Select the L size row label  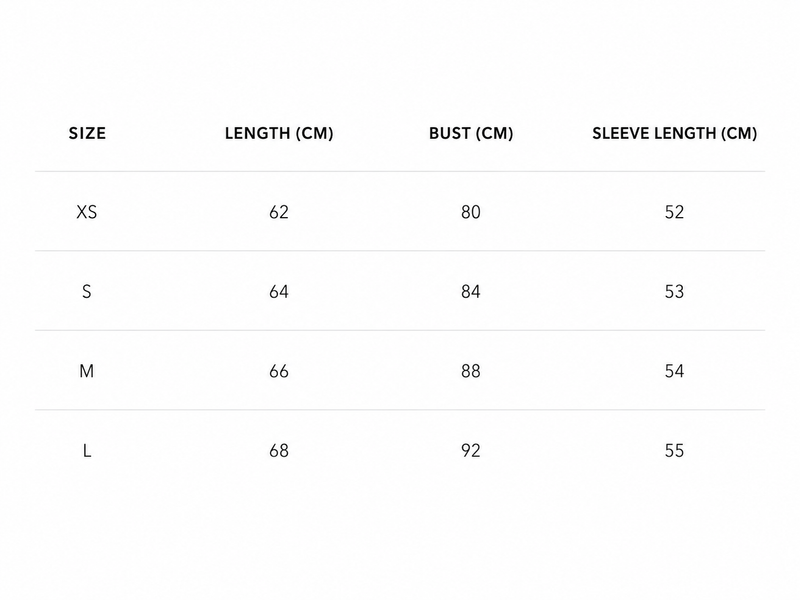[87, 451]
